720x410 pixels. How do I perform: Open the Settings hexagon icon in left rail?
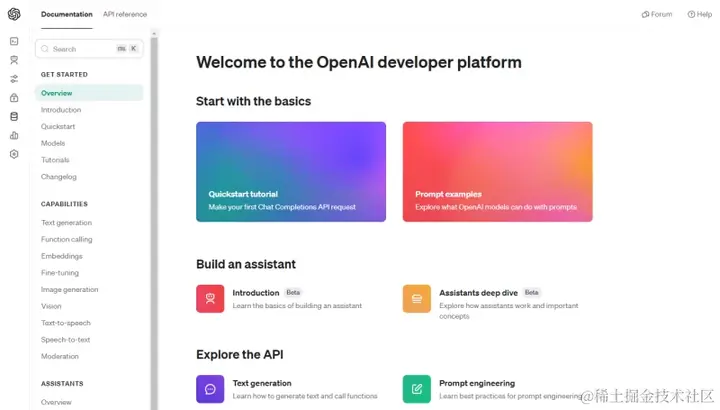pos(14,154)
